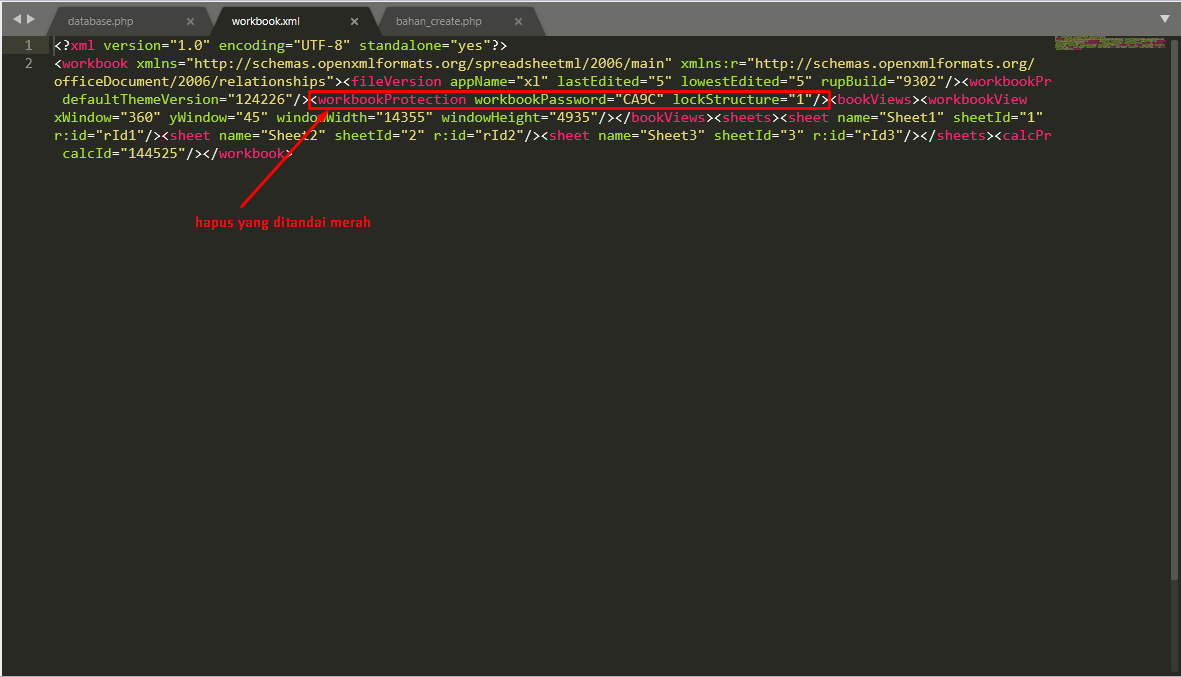This screenshot has height=677, width=1181.
Task: Click the workbookPassword value "CA9C"
Action: [638, 100]
